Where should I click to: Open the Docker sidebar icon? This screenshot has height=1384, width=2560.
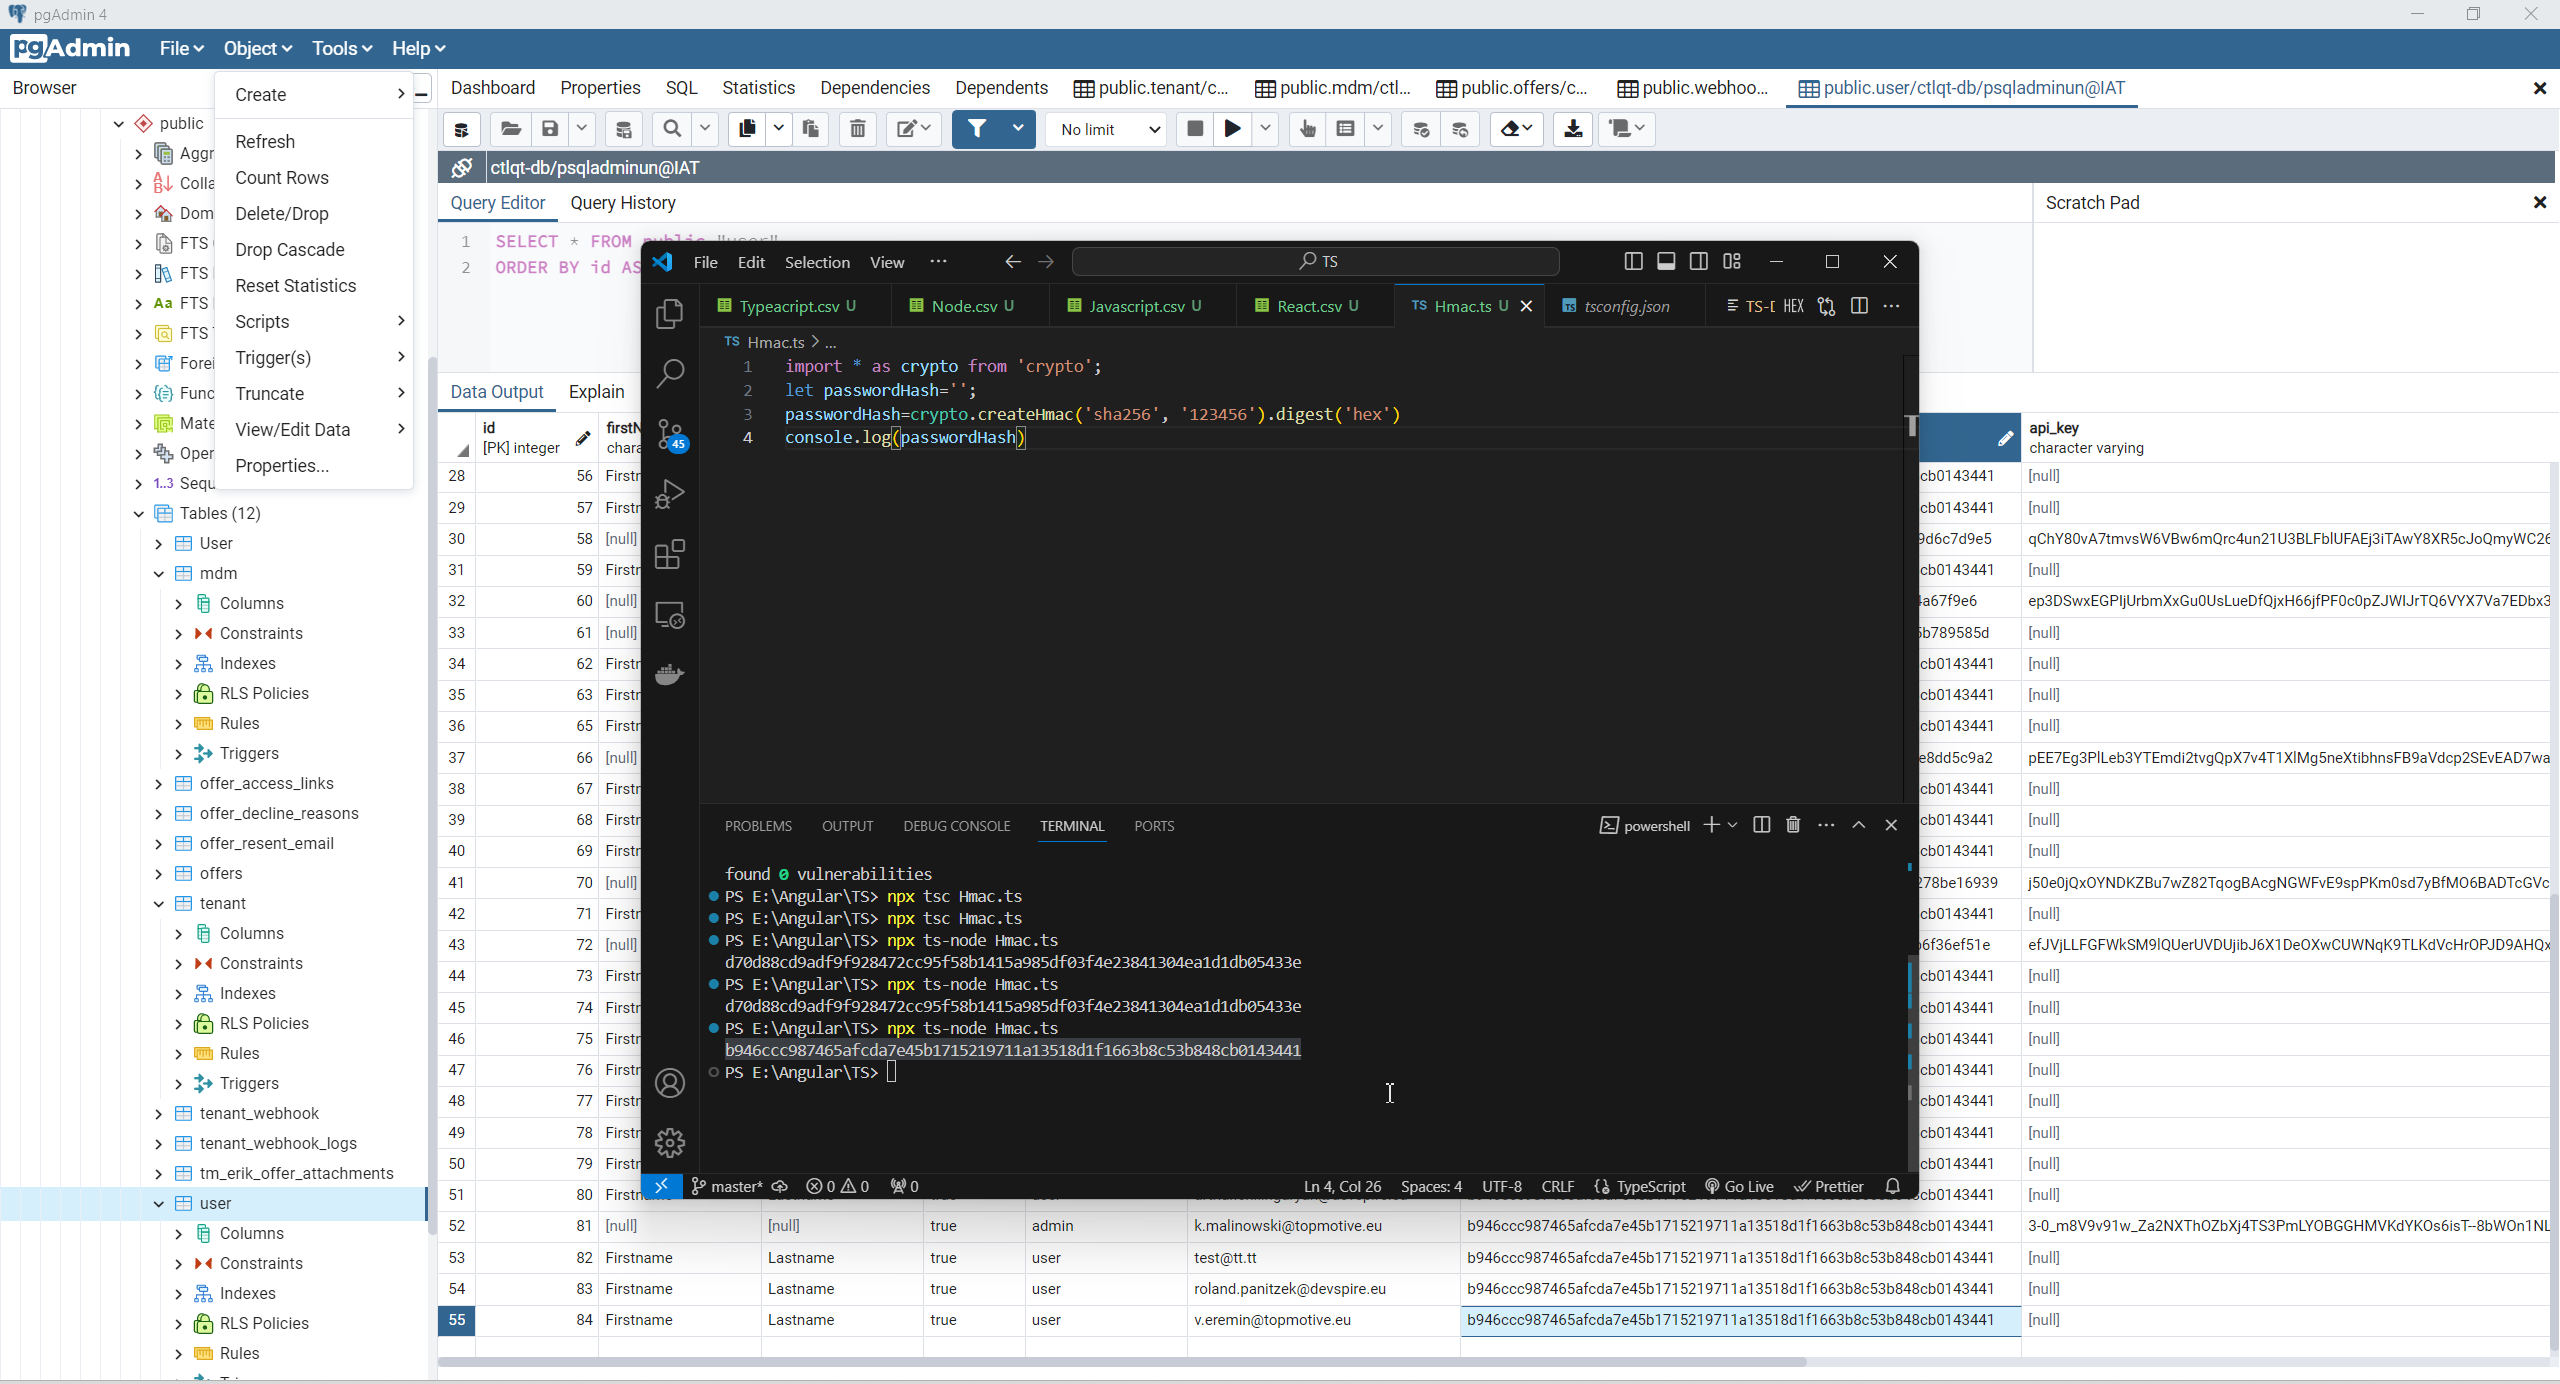point(669,675)
